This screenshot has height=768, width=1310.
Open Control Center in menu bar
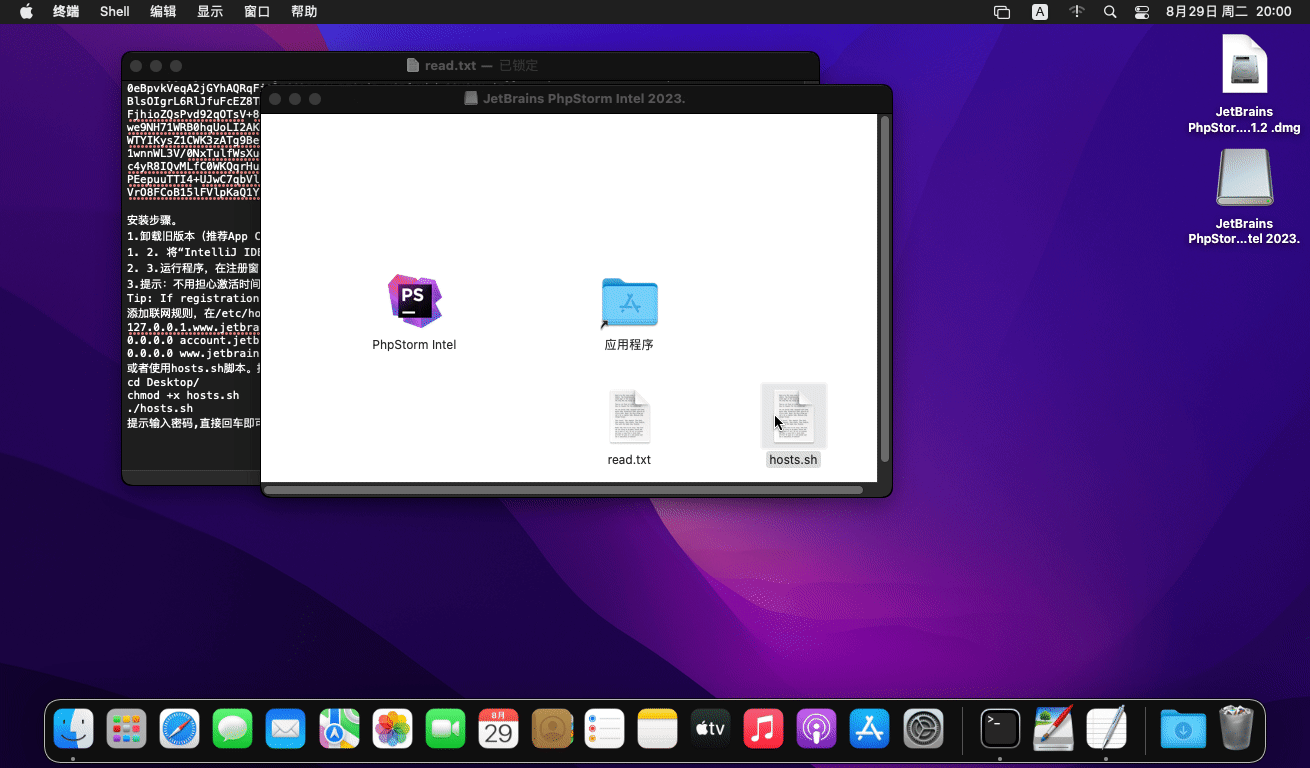[1142, 12]
